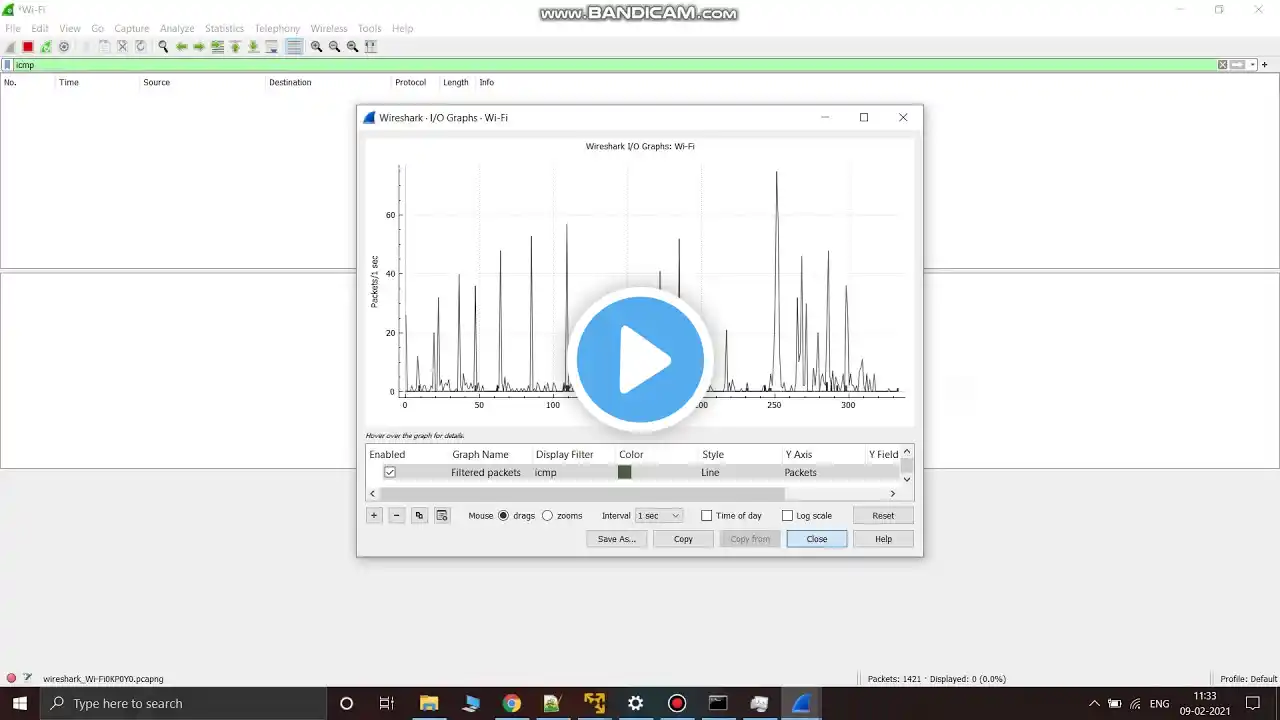
Task: Jump to the first packet icon
Action: [x=235, y=47]
